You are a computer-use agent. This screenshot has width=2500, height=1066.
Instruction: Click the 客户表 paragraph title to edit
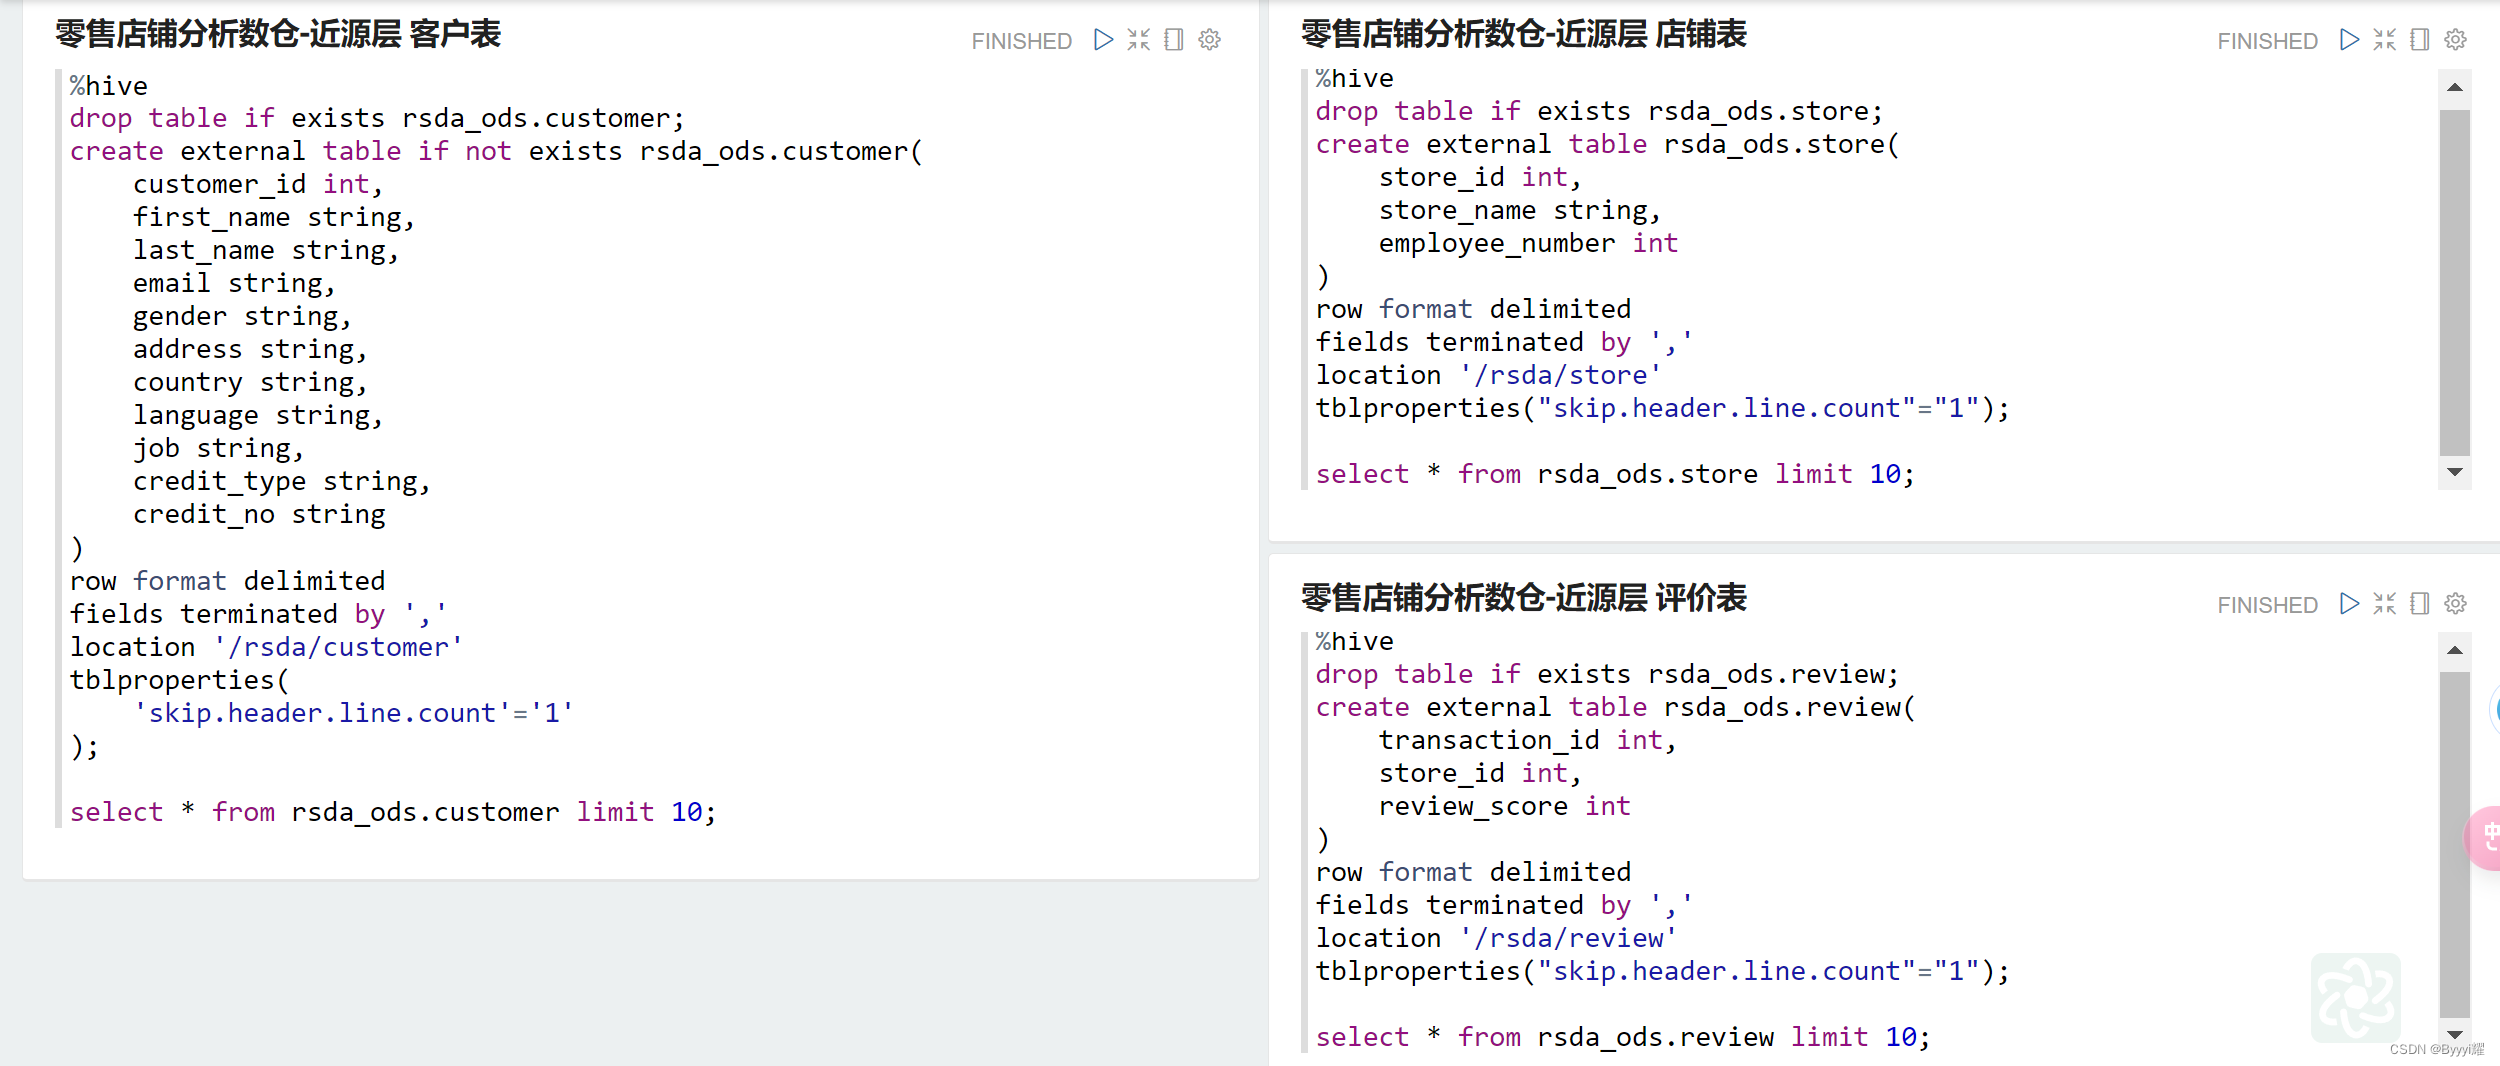(x=278, y=35)
